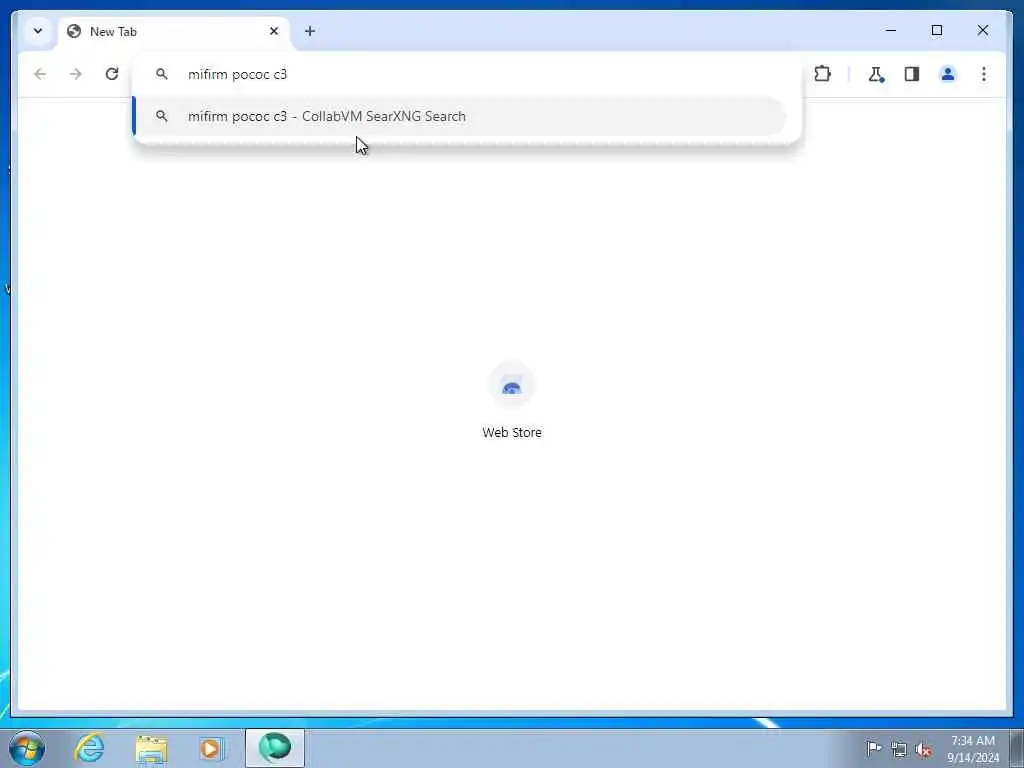Close the browser window
Image resolution: width=1024 pixels, height=768 pixels.
click(983, 30)
